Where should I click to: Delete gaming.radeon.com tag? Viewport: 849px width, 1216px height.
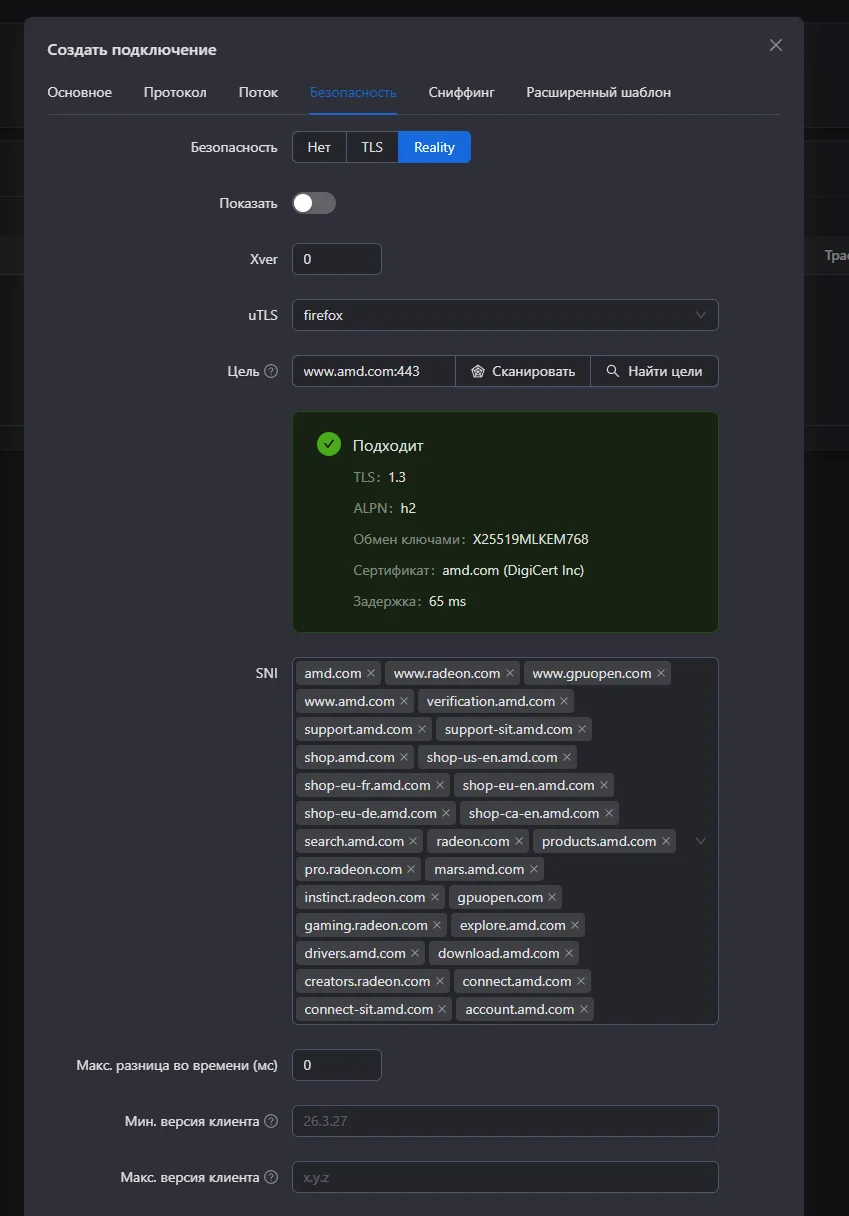coord(437,926)
